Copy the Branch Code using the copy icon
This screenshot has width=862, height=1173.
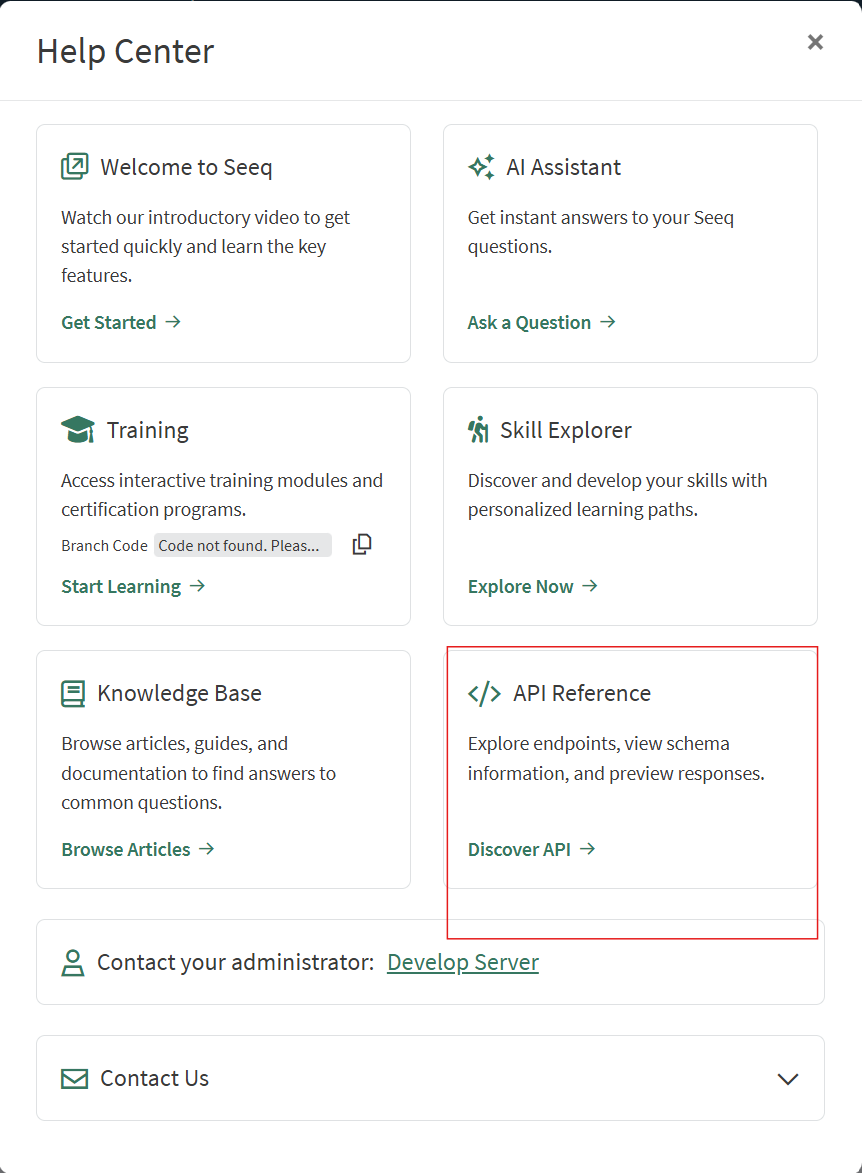click(x=362, y=545)
